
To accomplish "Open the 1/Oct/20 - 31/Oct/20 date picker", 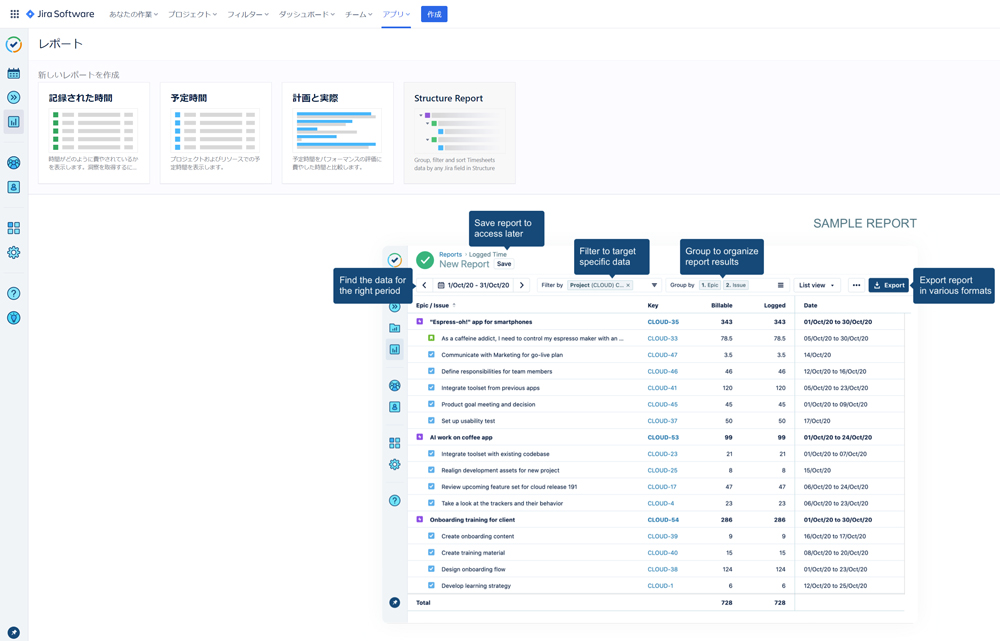I will (474, 285).
